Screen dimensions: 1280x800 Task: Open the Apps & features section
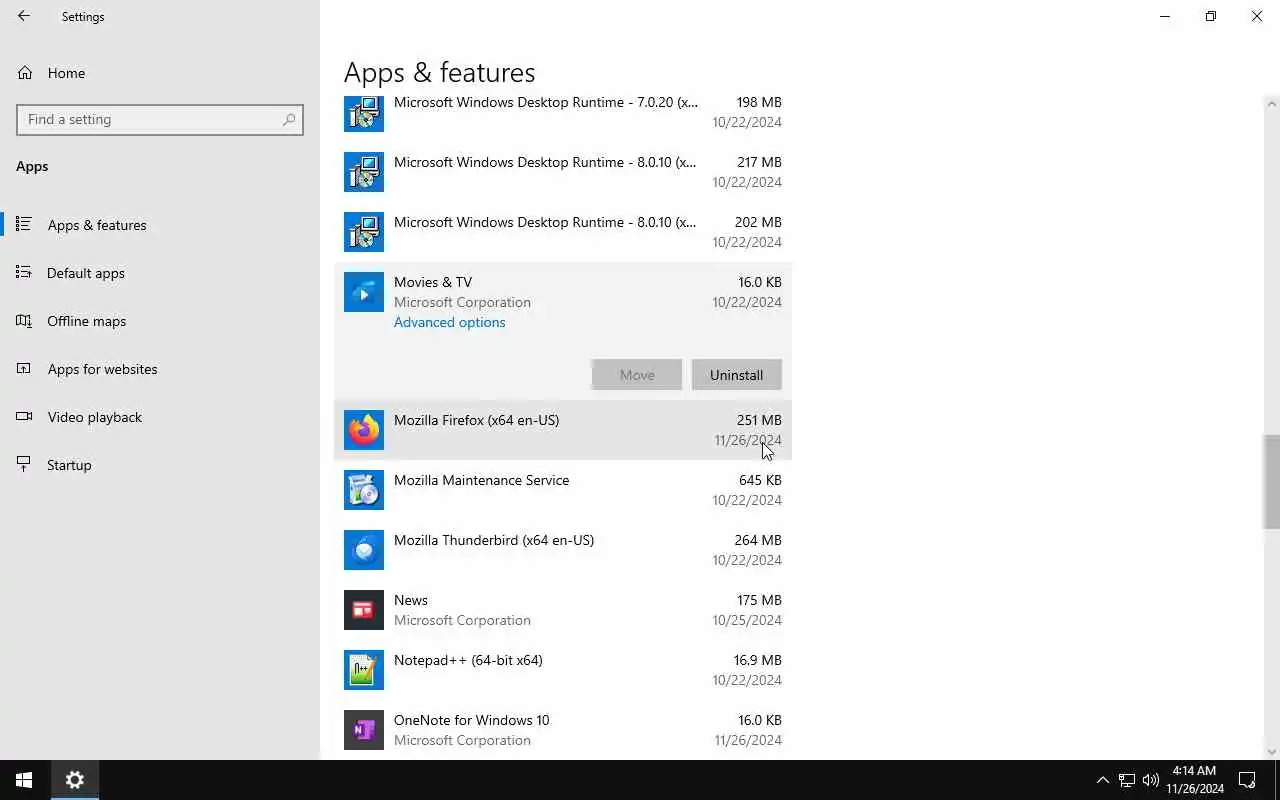(x=160, y=225)
